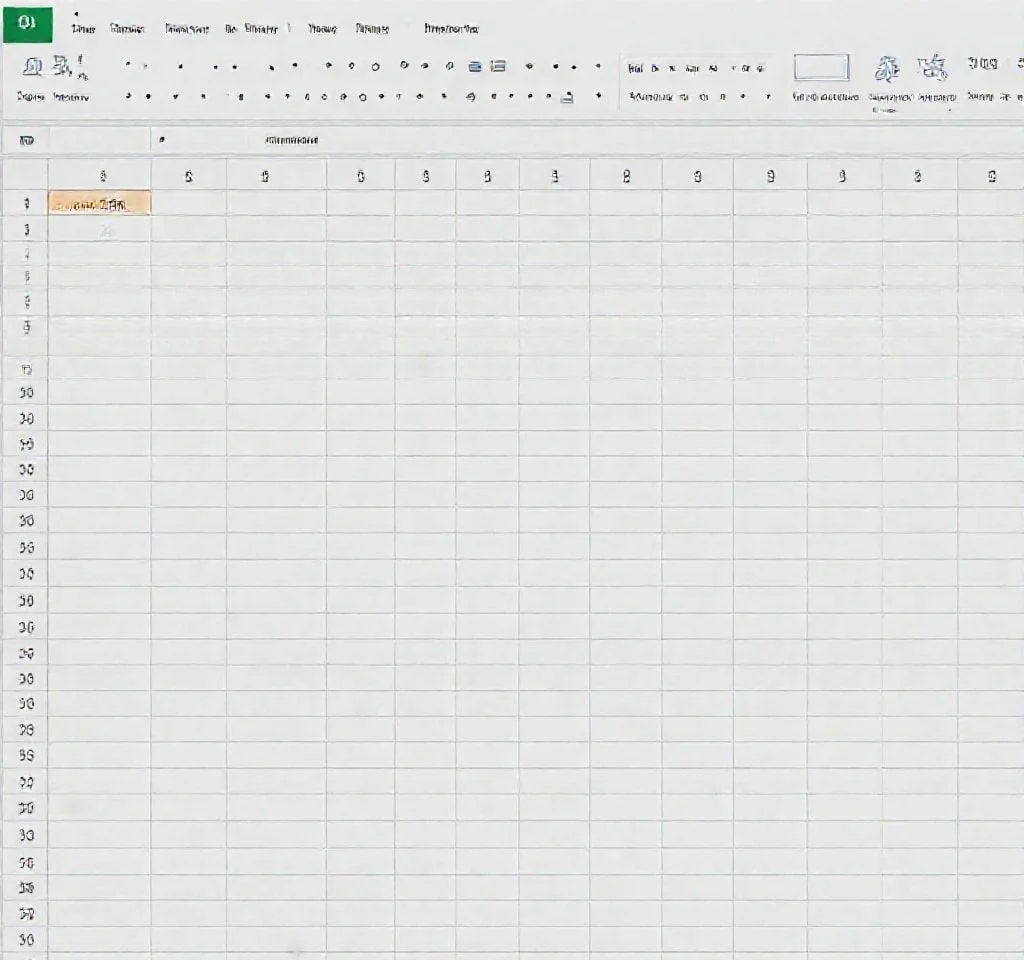Click the blue lines icon at the end of the top icon row
The width and height of the screenshot is (1024, 960).
[x=498, y=67]
